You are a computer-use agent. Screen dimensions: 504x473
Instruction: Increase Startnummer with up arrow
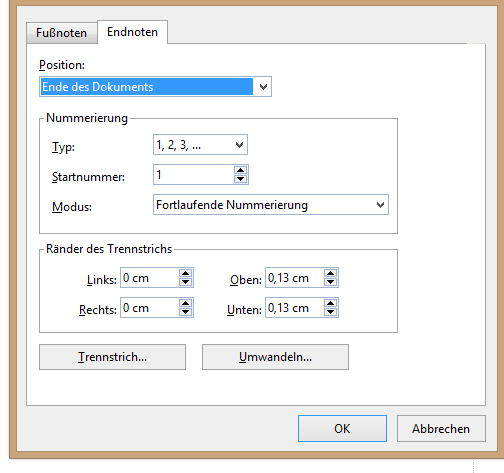(x=240, y=170)
